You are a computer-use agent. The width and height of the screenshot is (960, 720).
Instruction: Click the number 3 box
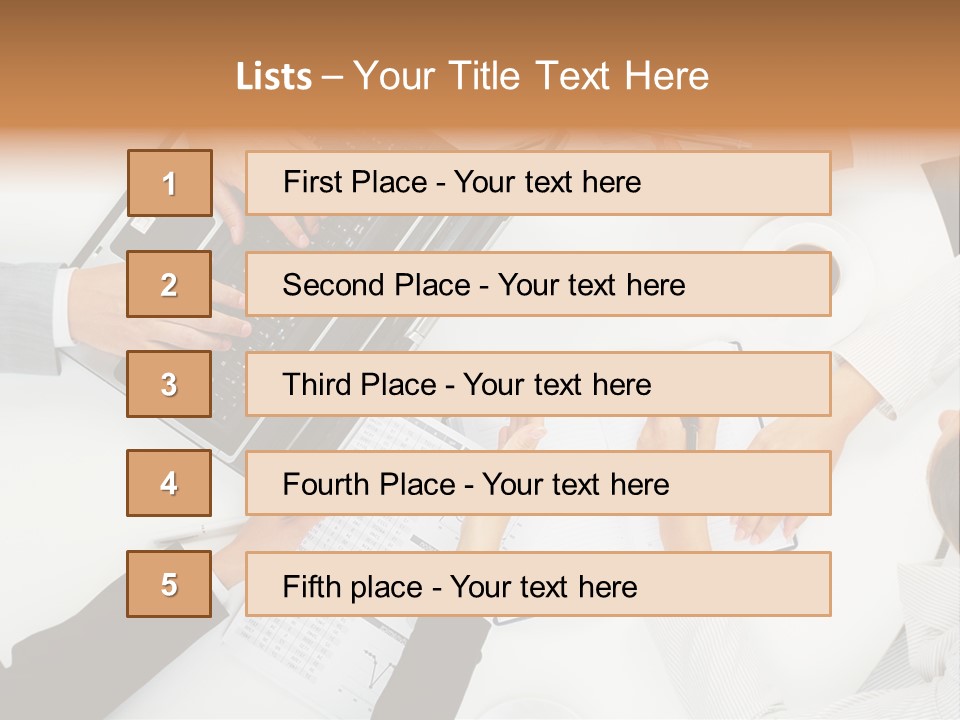tap(169, 384)
